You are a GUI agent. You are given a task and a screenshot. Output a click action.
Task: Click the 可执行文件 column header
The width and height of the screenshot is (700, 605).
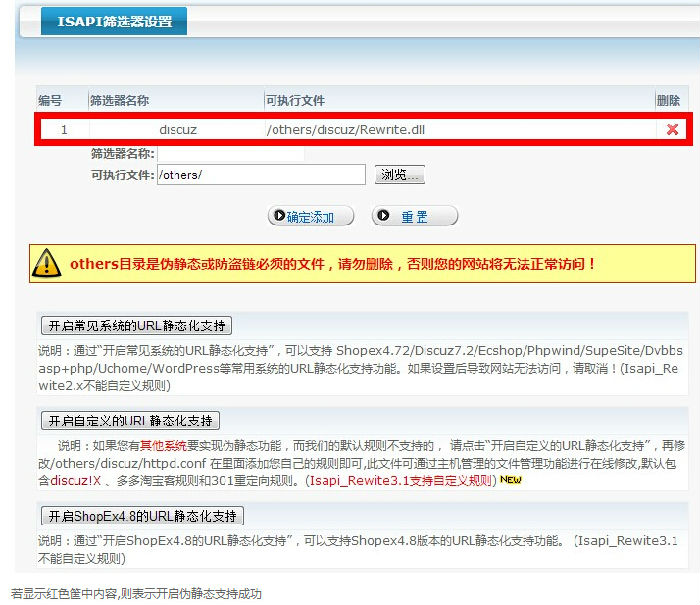point(295,101)
